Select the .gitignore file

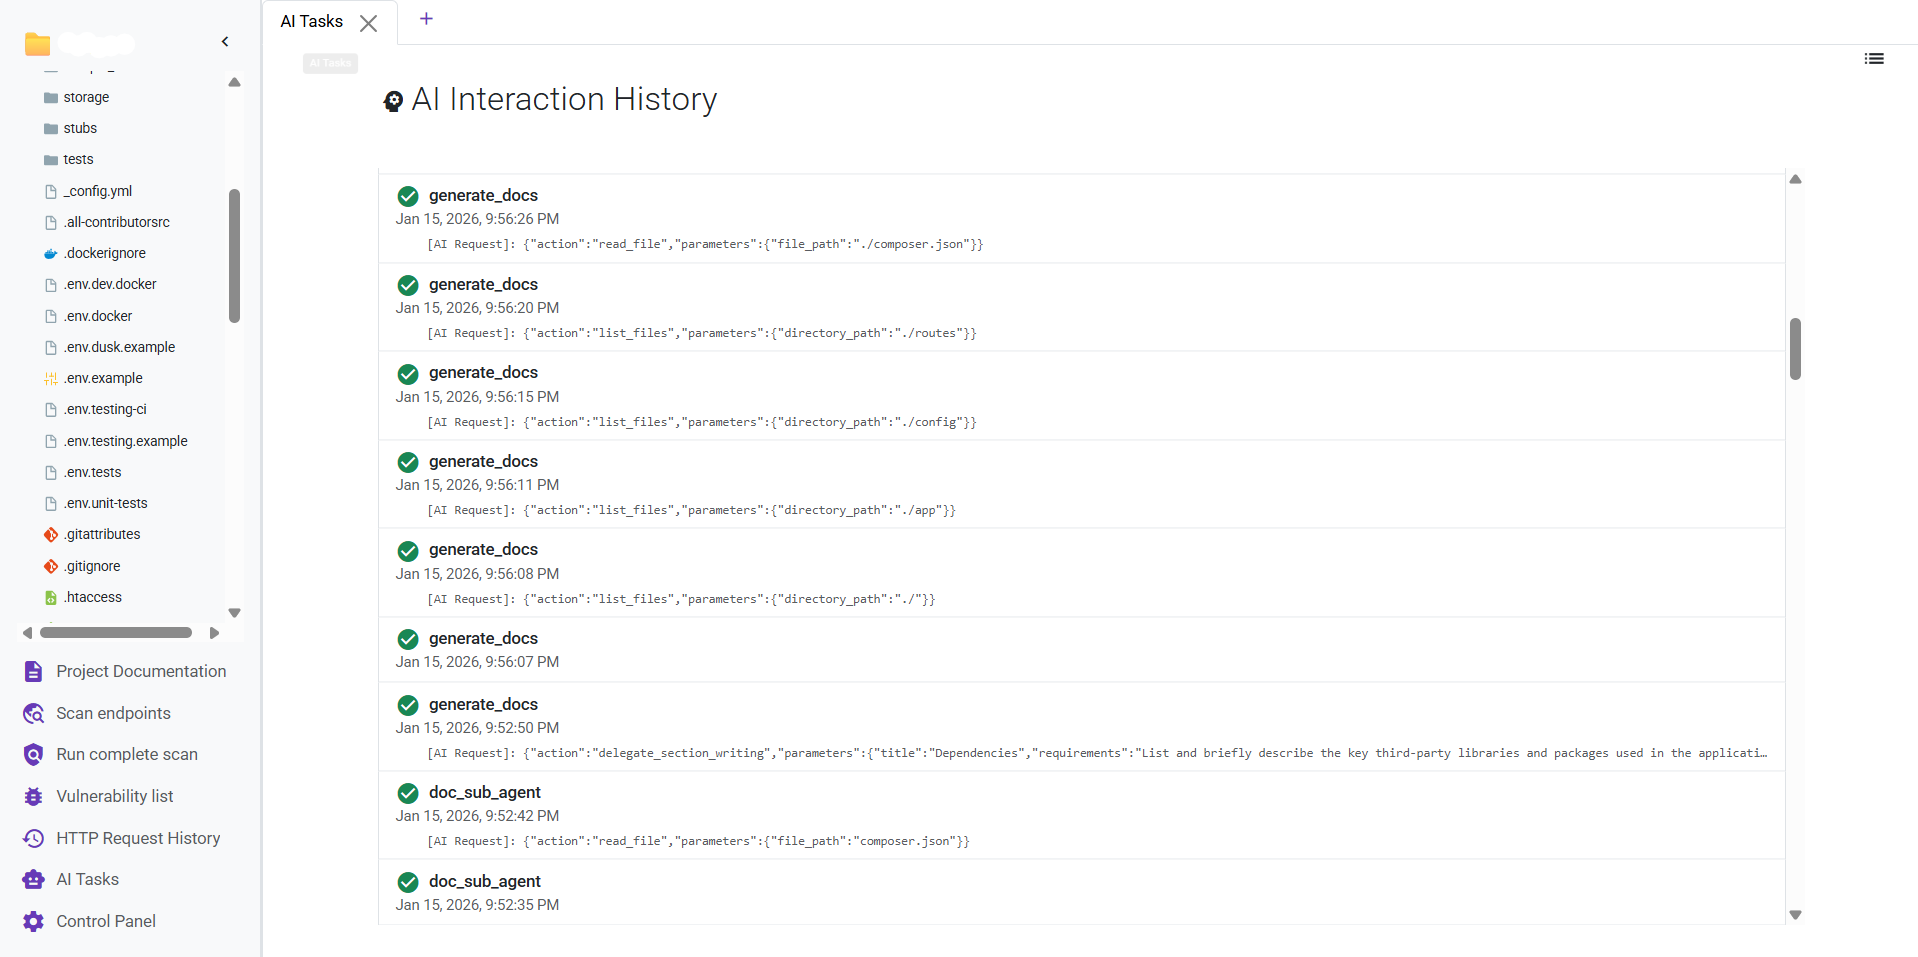92,565
